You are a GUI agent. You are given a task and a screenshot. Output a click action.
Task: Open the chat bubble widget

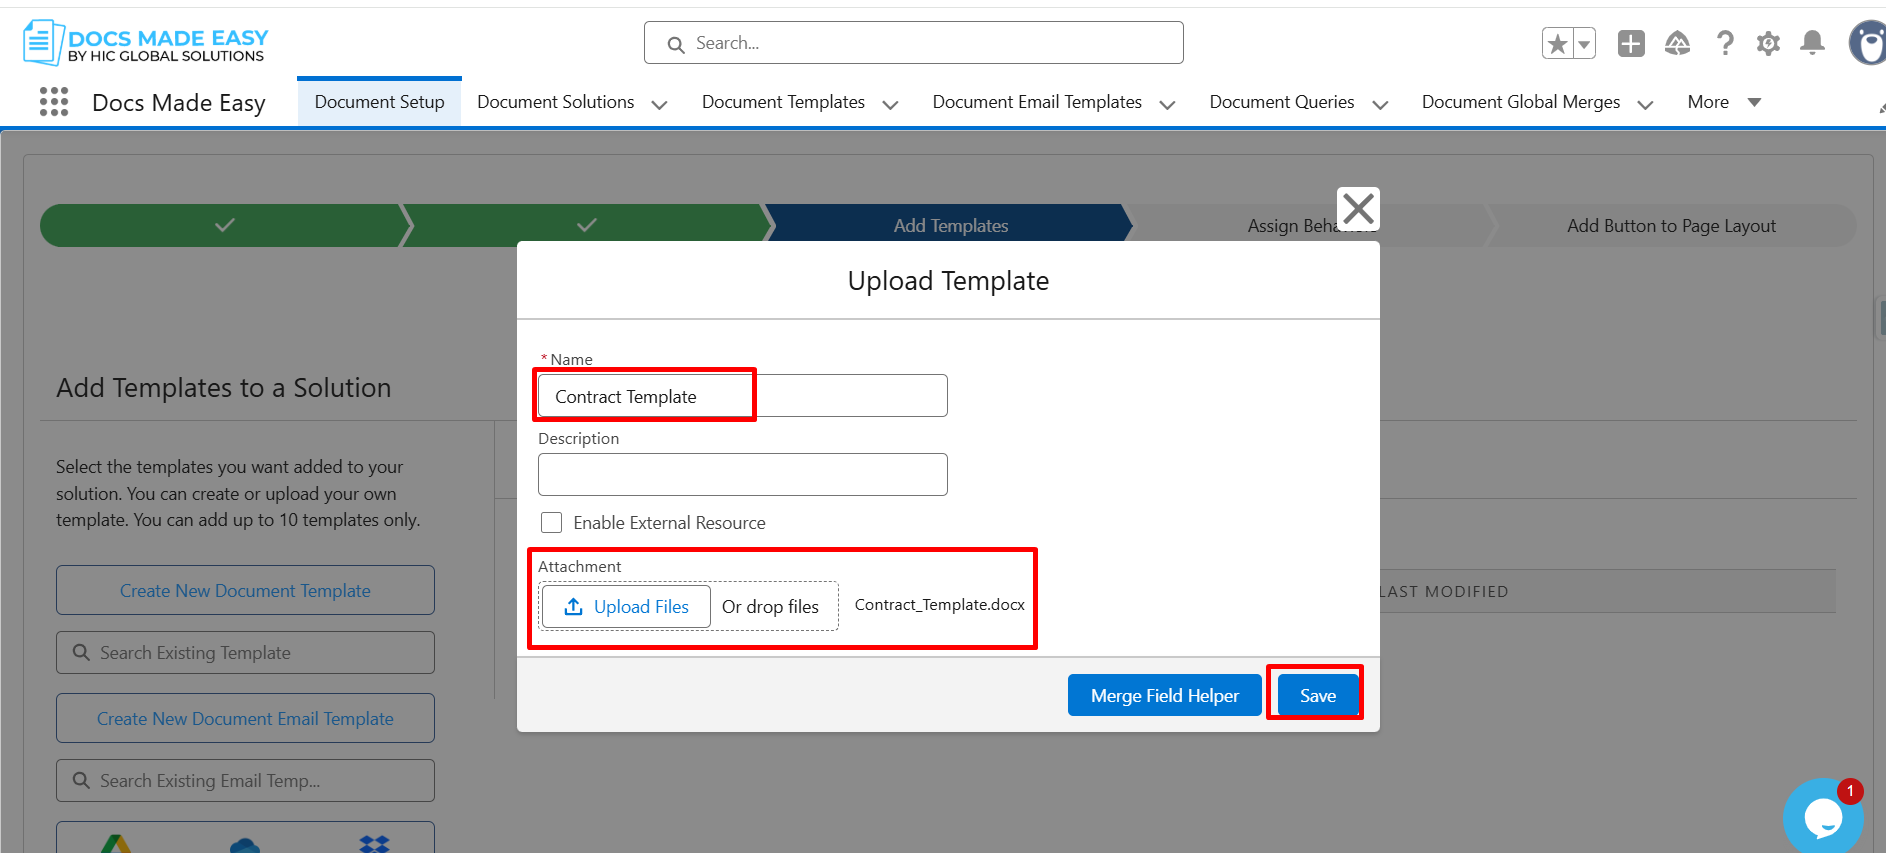click(1822, 817)
